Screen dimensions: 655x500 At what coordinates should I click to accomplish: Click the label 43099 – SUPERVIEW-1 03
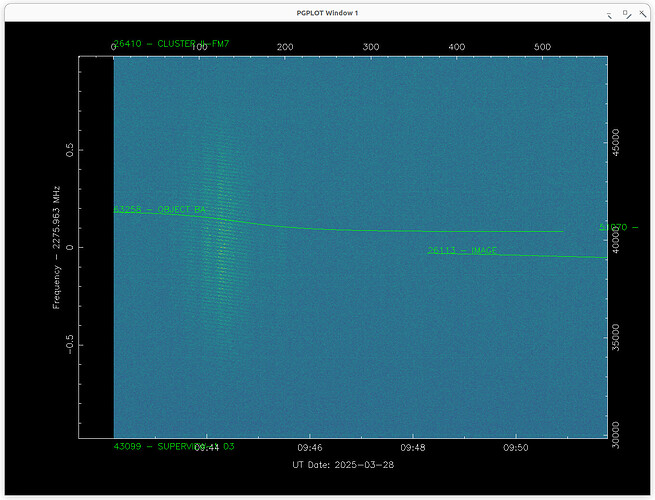tap(174, 446)
